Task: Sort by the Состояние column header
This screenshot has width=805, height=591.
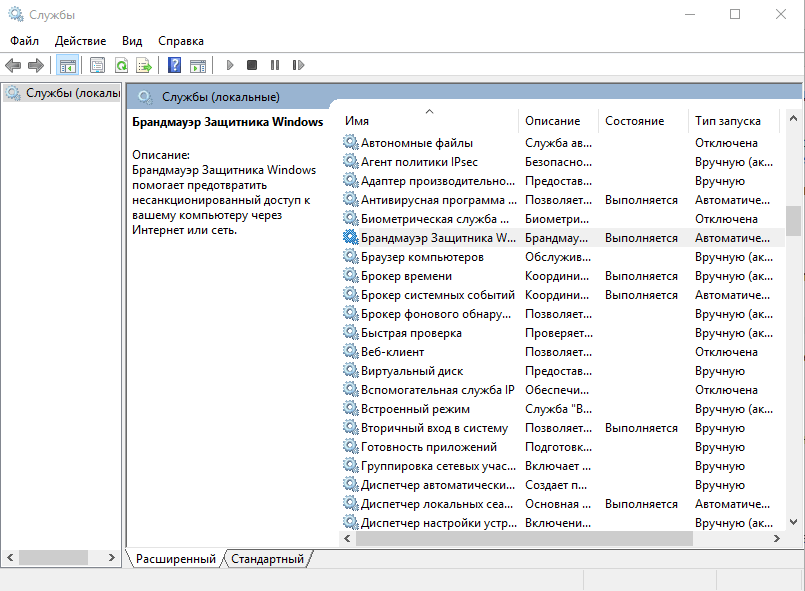Action: tap(643, 121)
